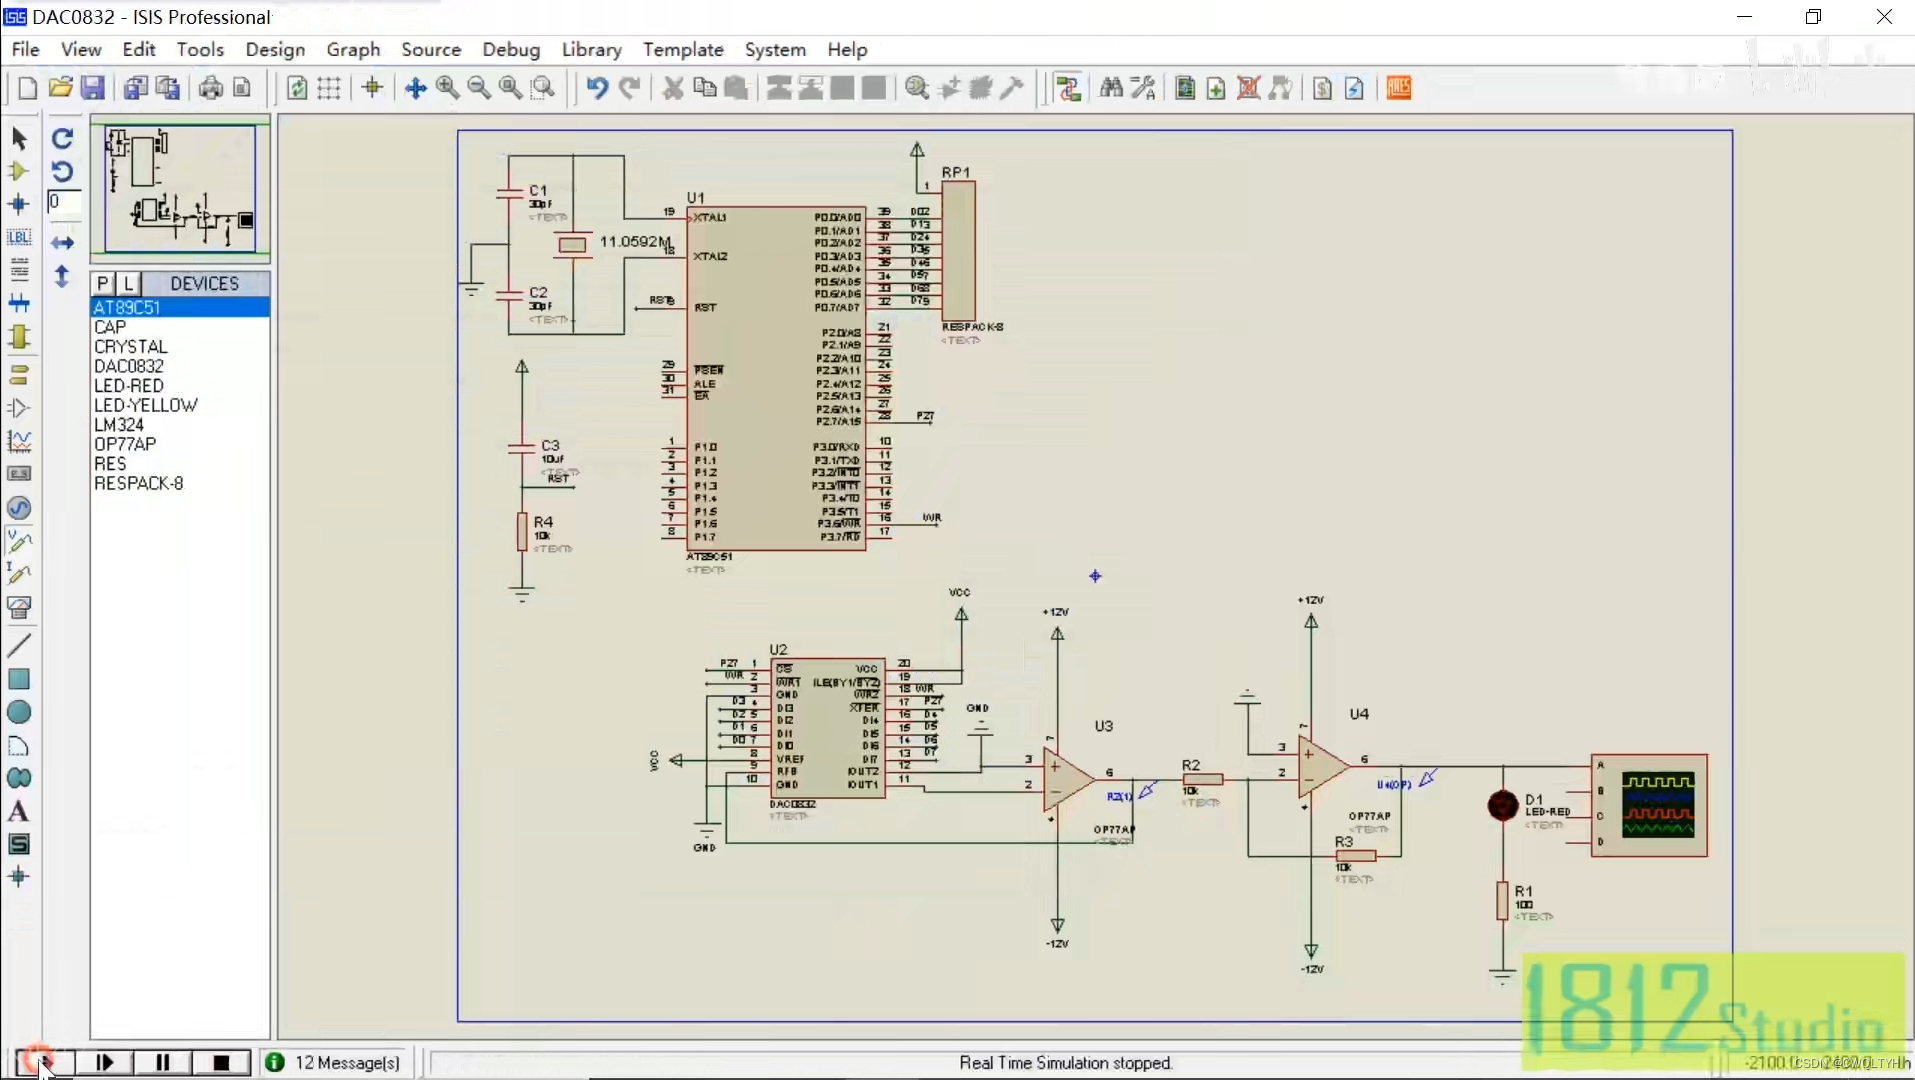Viewport: 1915px width, 1080px height.
Task: Choose the Voltage probe mode tool
Action: pos(19,541)
